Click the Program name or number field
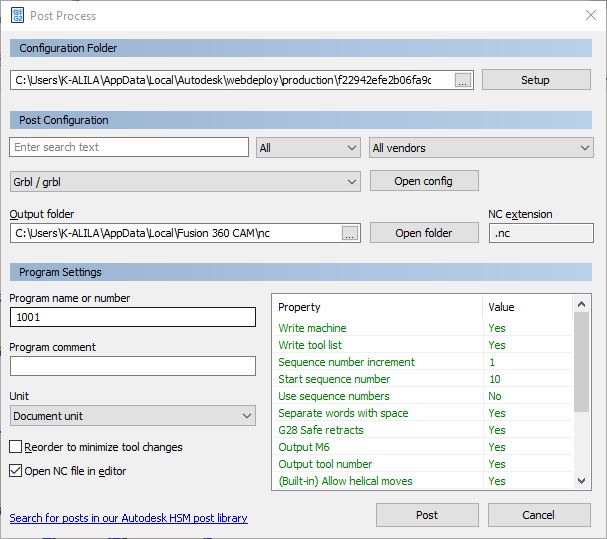607x539 pixels. coord(133,317)
